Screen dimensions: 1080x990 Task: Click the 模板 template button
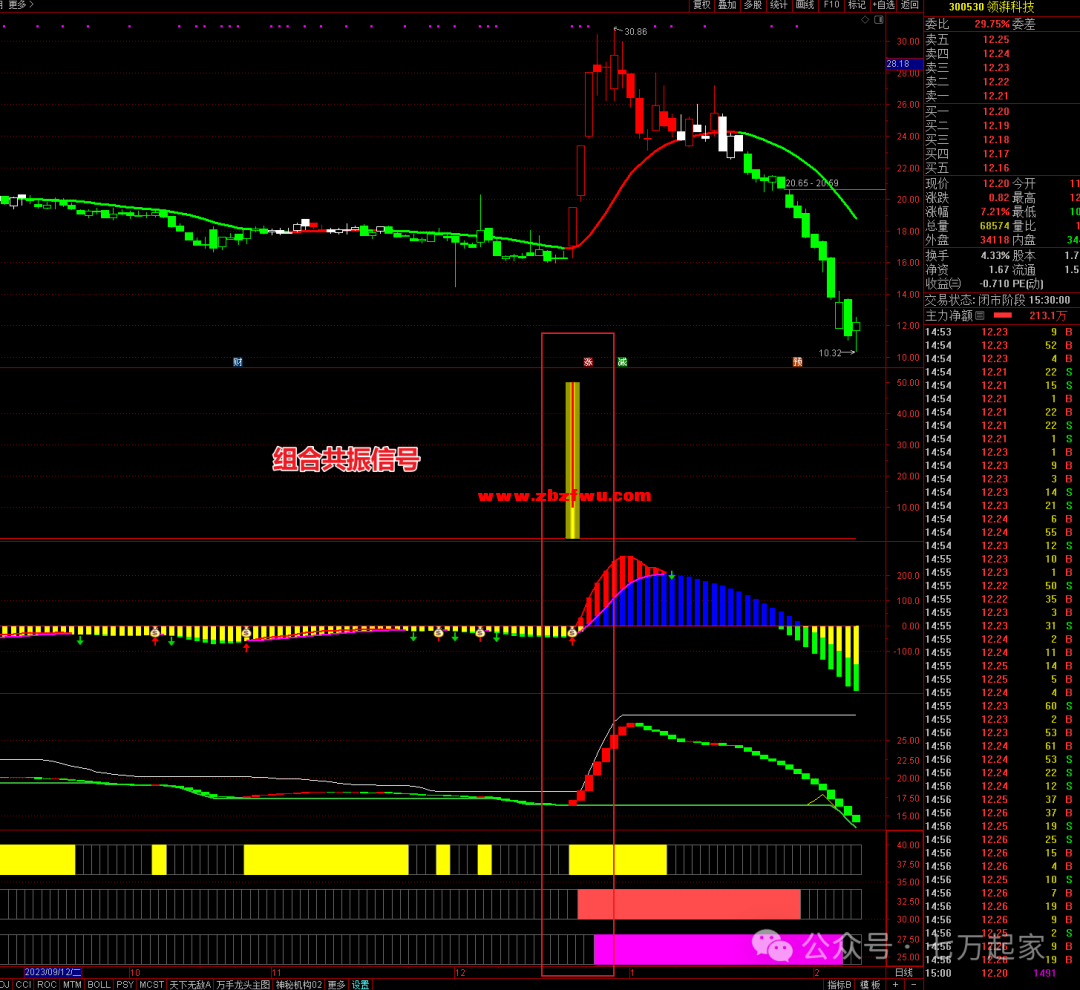pyautogui.click(x=871, y=984)
